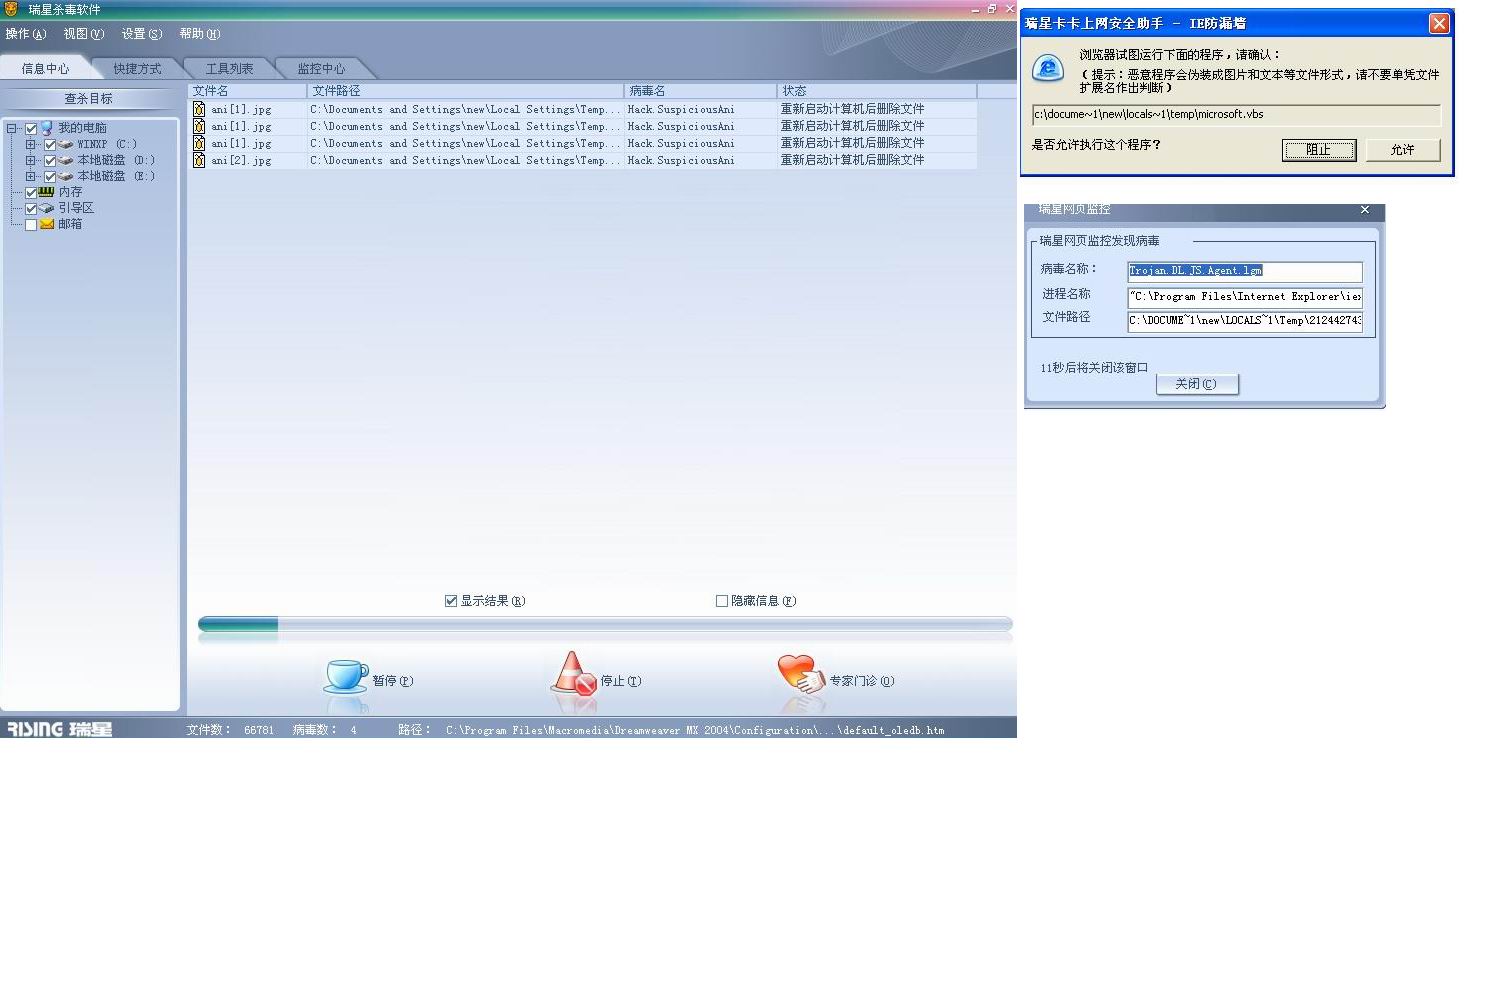Click the 本地磁盘 (E:) drive icon
The image size is (1500, 1000).
[x=66, y=176]
